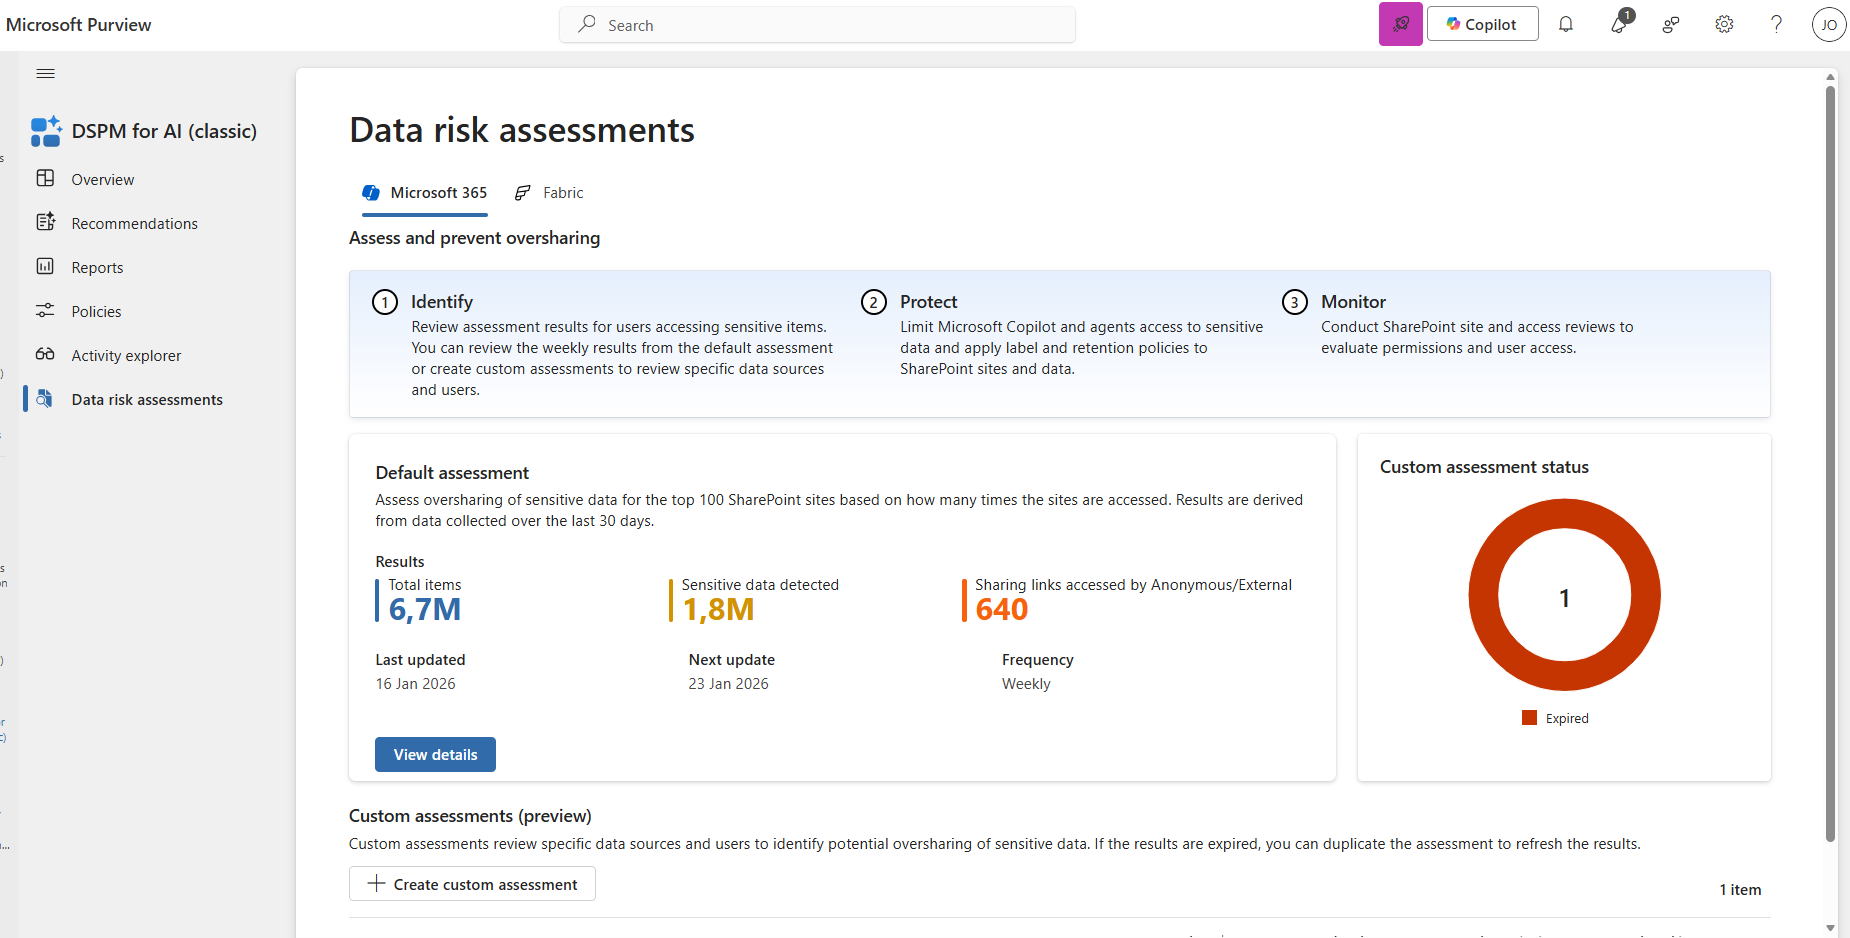The image size is (1850, 938).
Task: Open Activity explorer in the sidebar
Action: [x=127, y=356]
